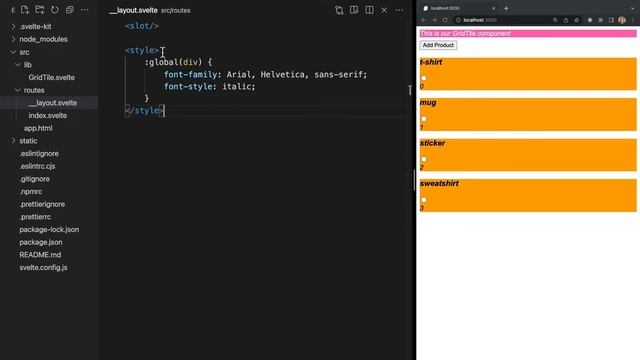Image resolution: width=640 pixels, height=360 pixels.
Task: Click the zoom magnifier icon in address bar
Action: point(555,20)
